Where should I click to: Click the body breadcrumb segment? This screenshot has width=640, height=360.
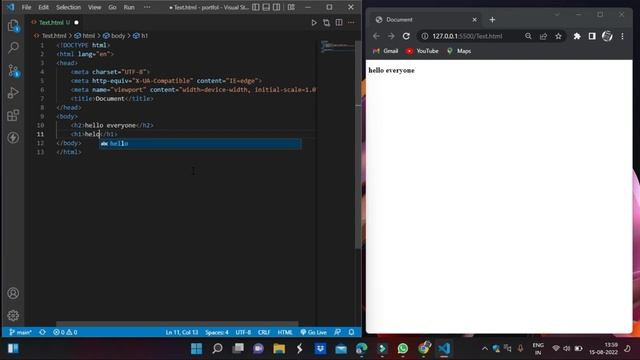pyautogui.click(x=114, y=36)
